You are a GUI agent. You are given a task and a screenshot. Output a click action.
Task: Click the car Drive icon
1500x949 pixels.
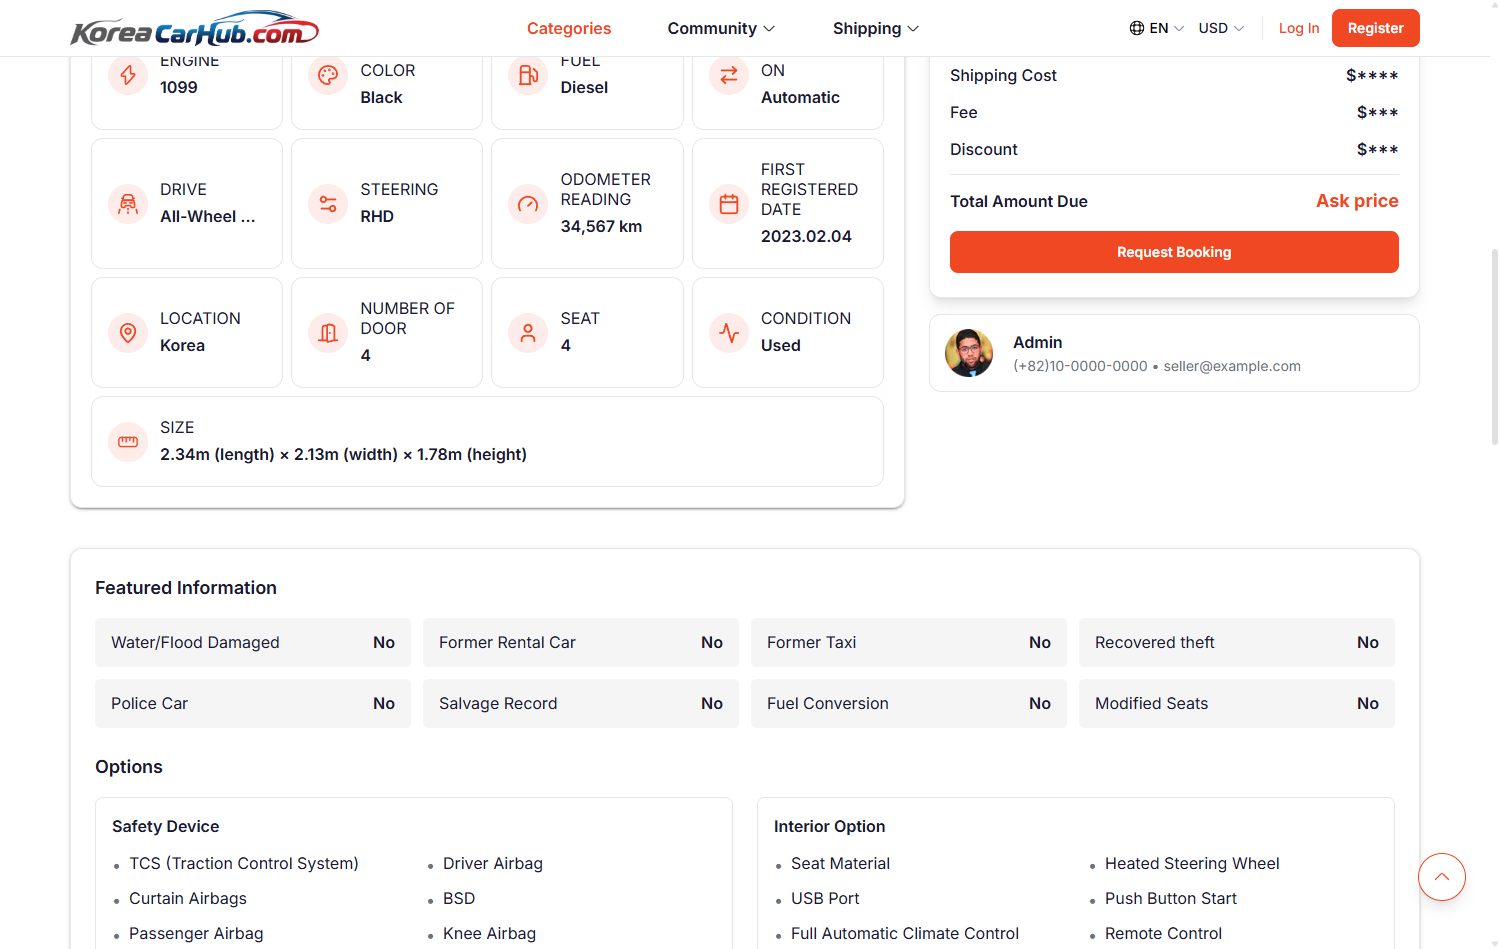tap(128, 204)
